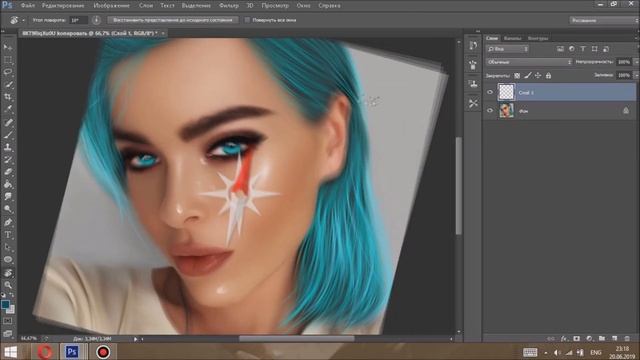Toggle pixel layer filter
The height and width of the screenshot is (360, 640).
[560, 49]
